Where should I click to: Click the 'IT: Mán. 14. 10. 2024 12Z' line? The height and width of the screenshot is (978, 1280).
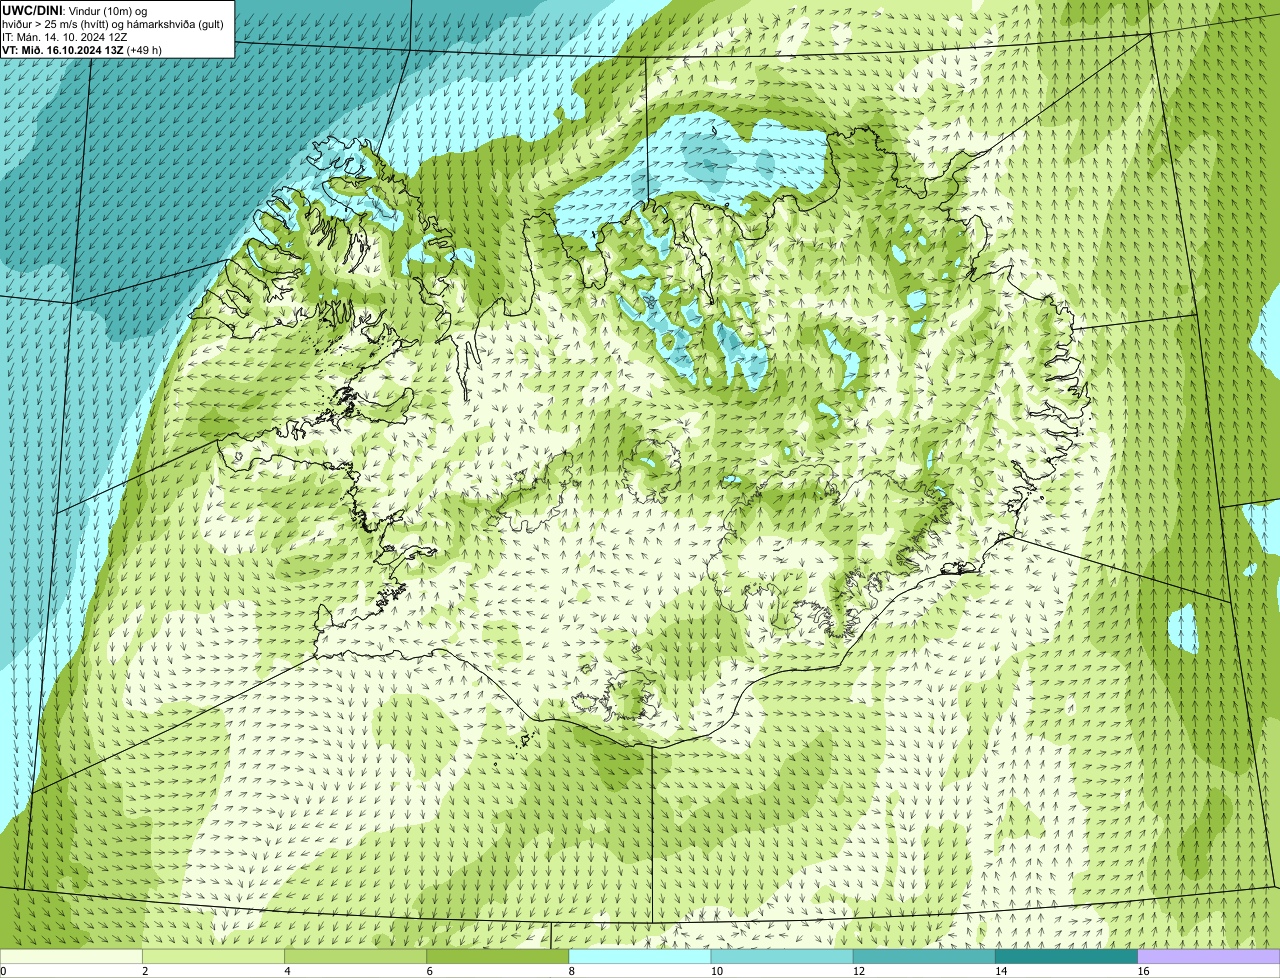[x=65, y=37]
